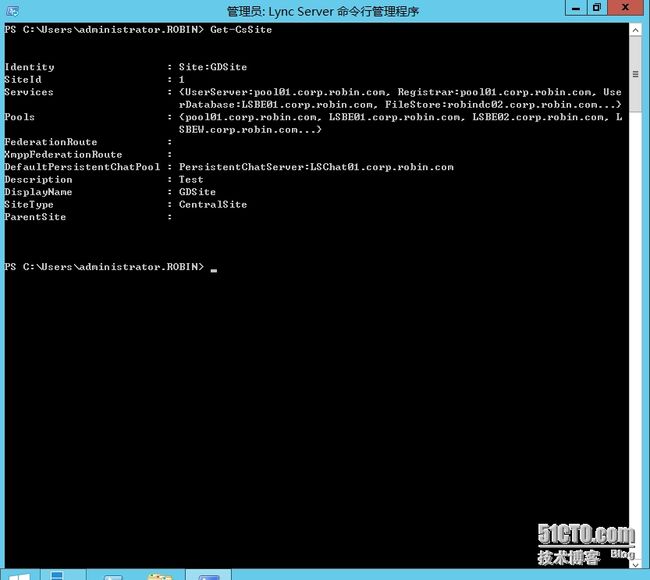Click the Get-CsSite command text
Viewport: 650px width, 580px height.
[x=241, y=30]
